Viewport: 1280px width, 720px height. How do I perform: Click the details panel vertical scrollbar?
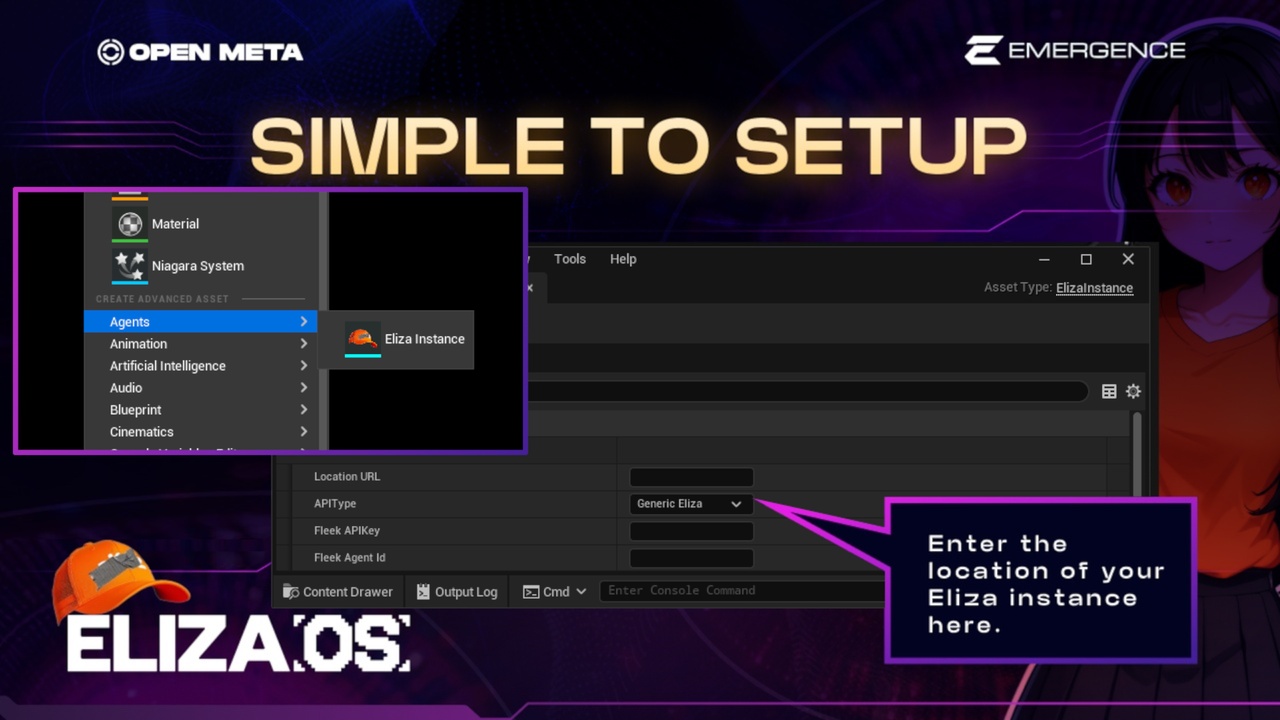click(1137, 455)
